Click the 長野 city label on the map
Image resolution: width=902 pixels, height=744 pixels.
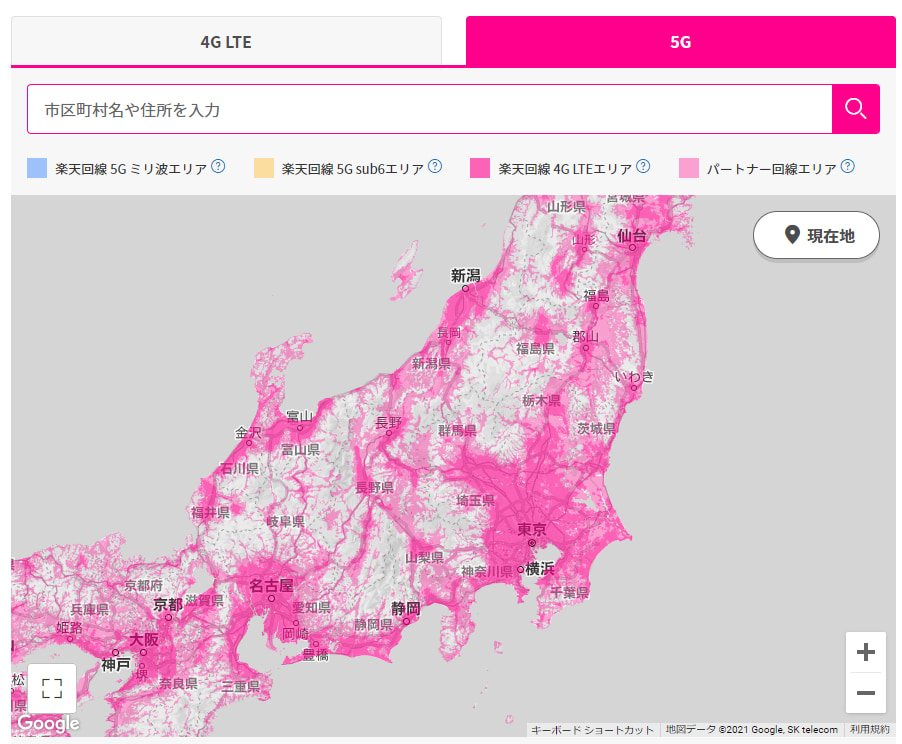click(388, 423)
